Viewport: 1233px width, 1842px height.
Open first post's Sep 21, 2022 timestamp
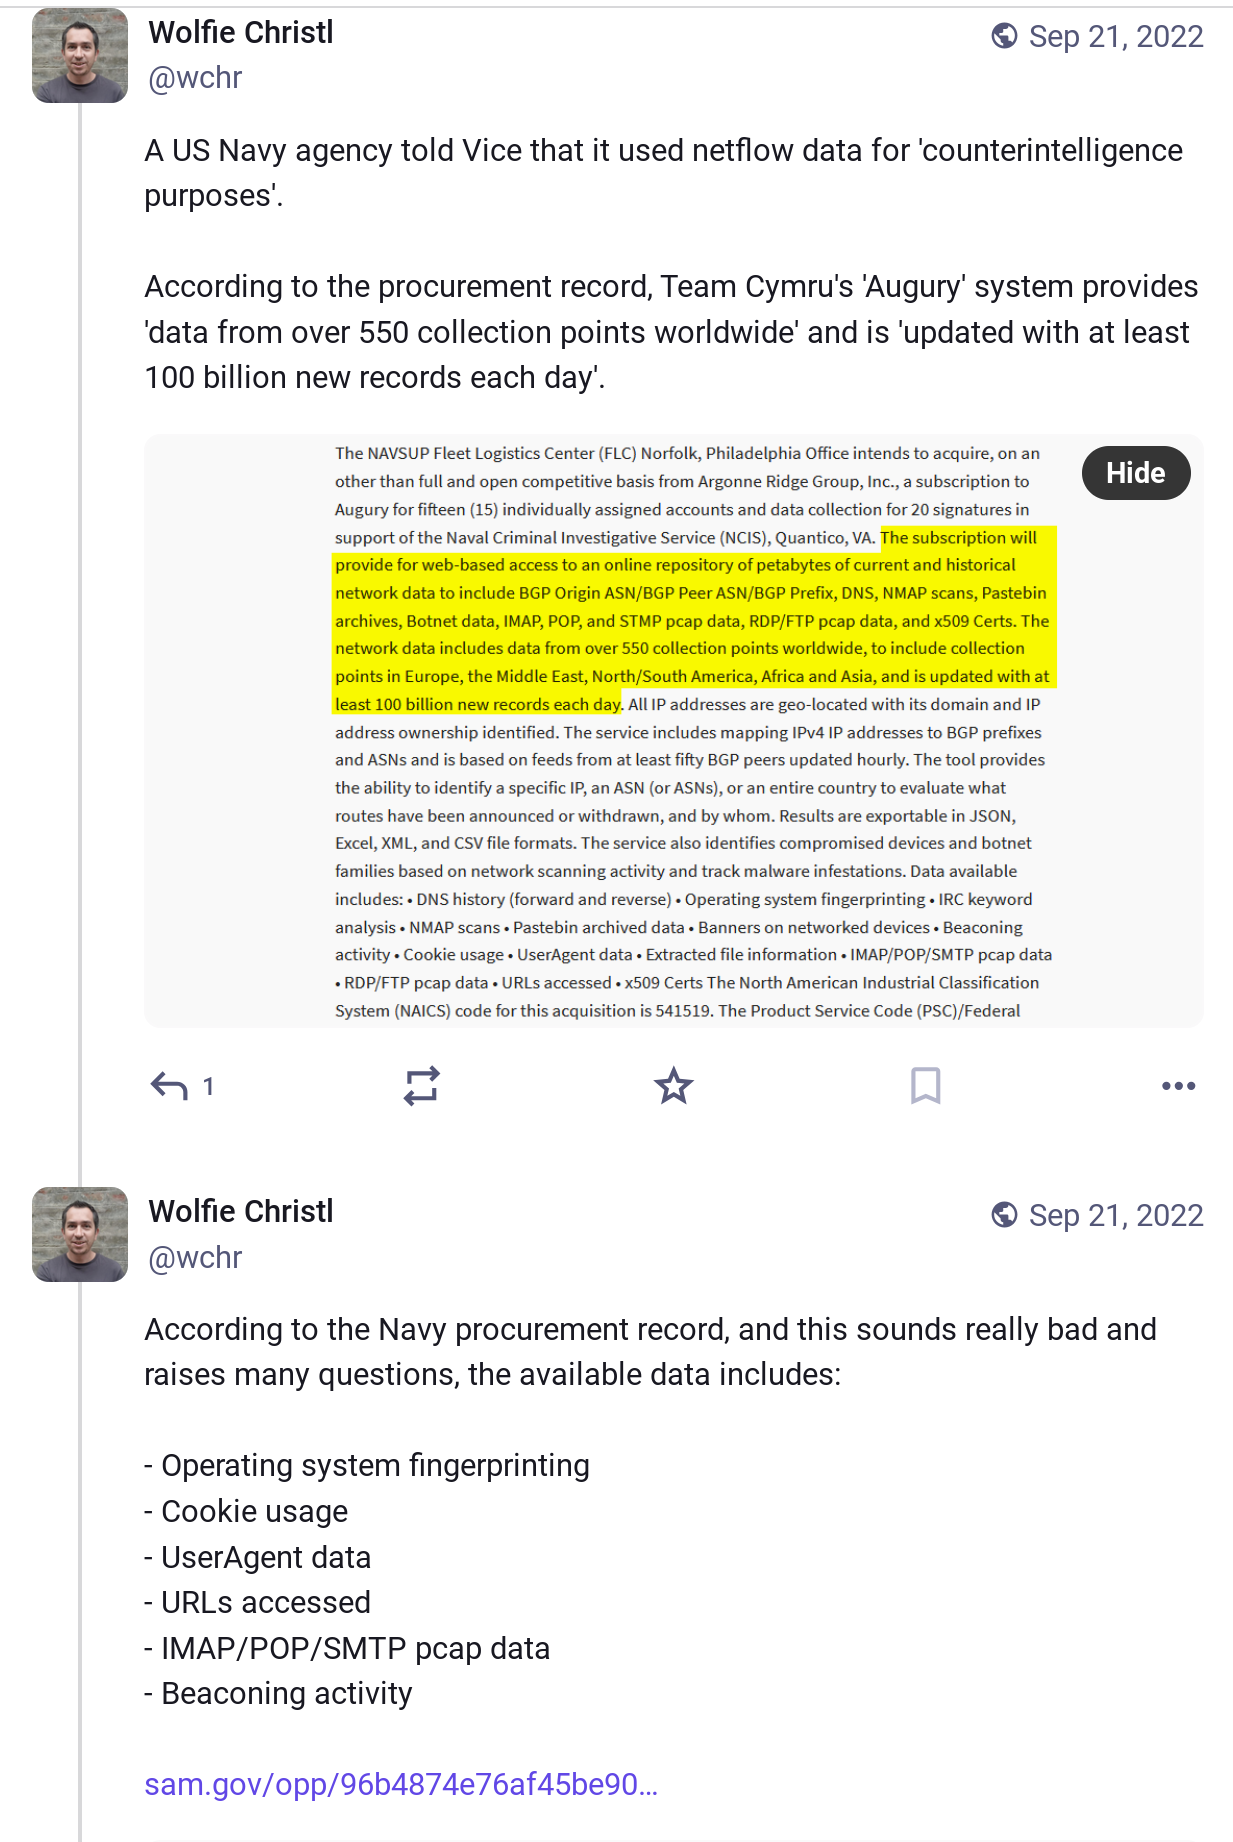coord(1115,37)
